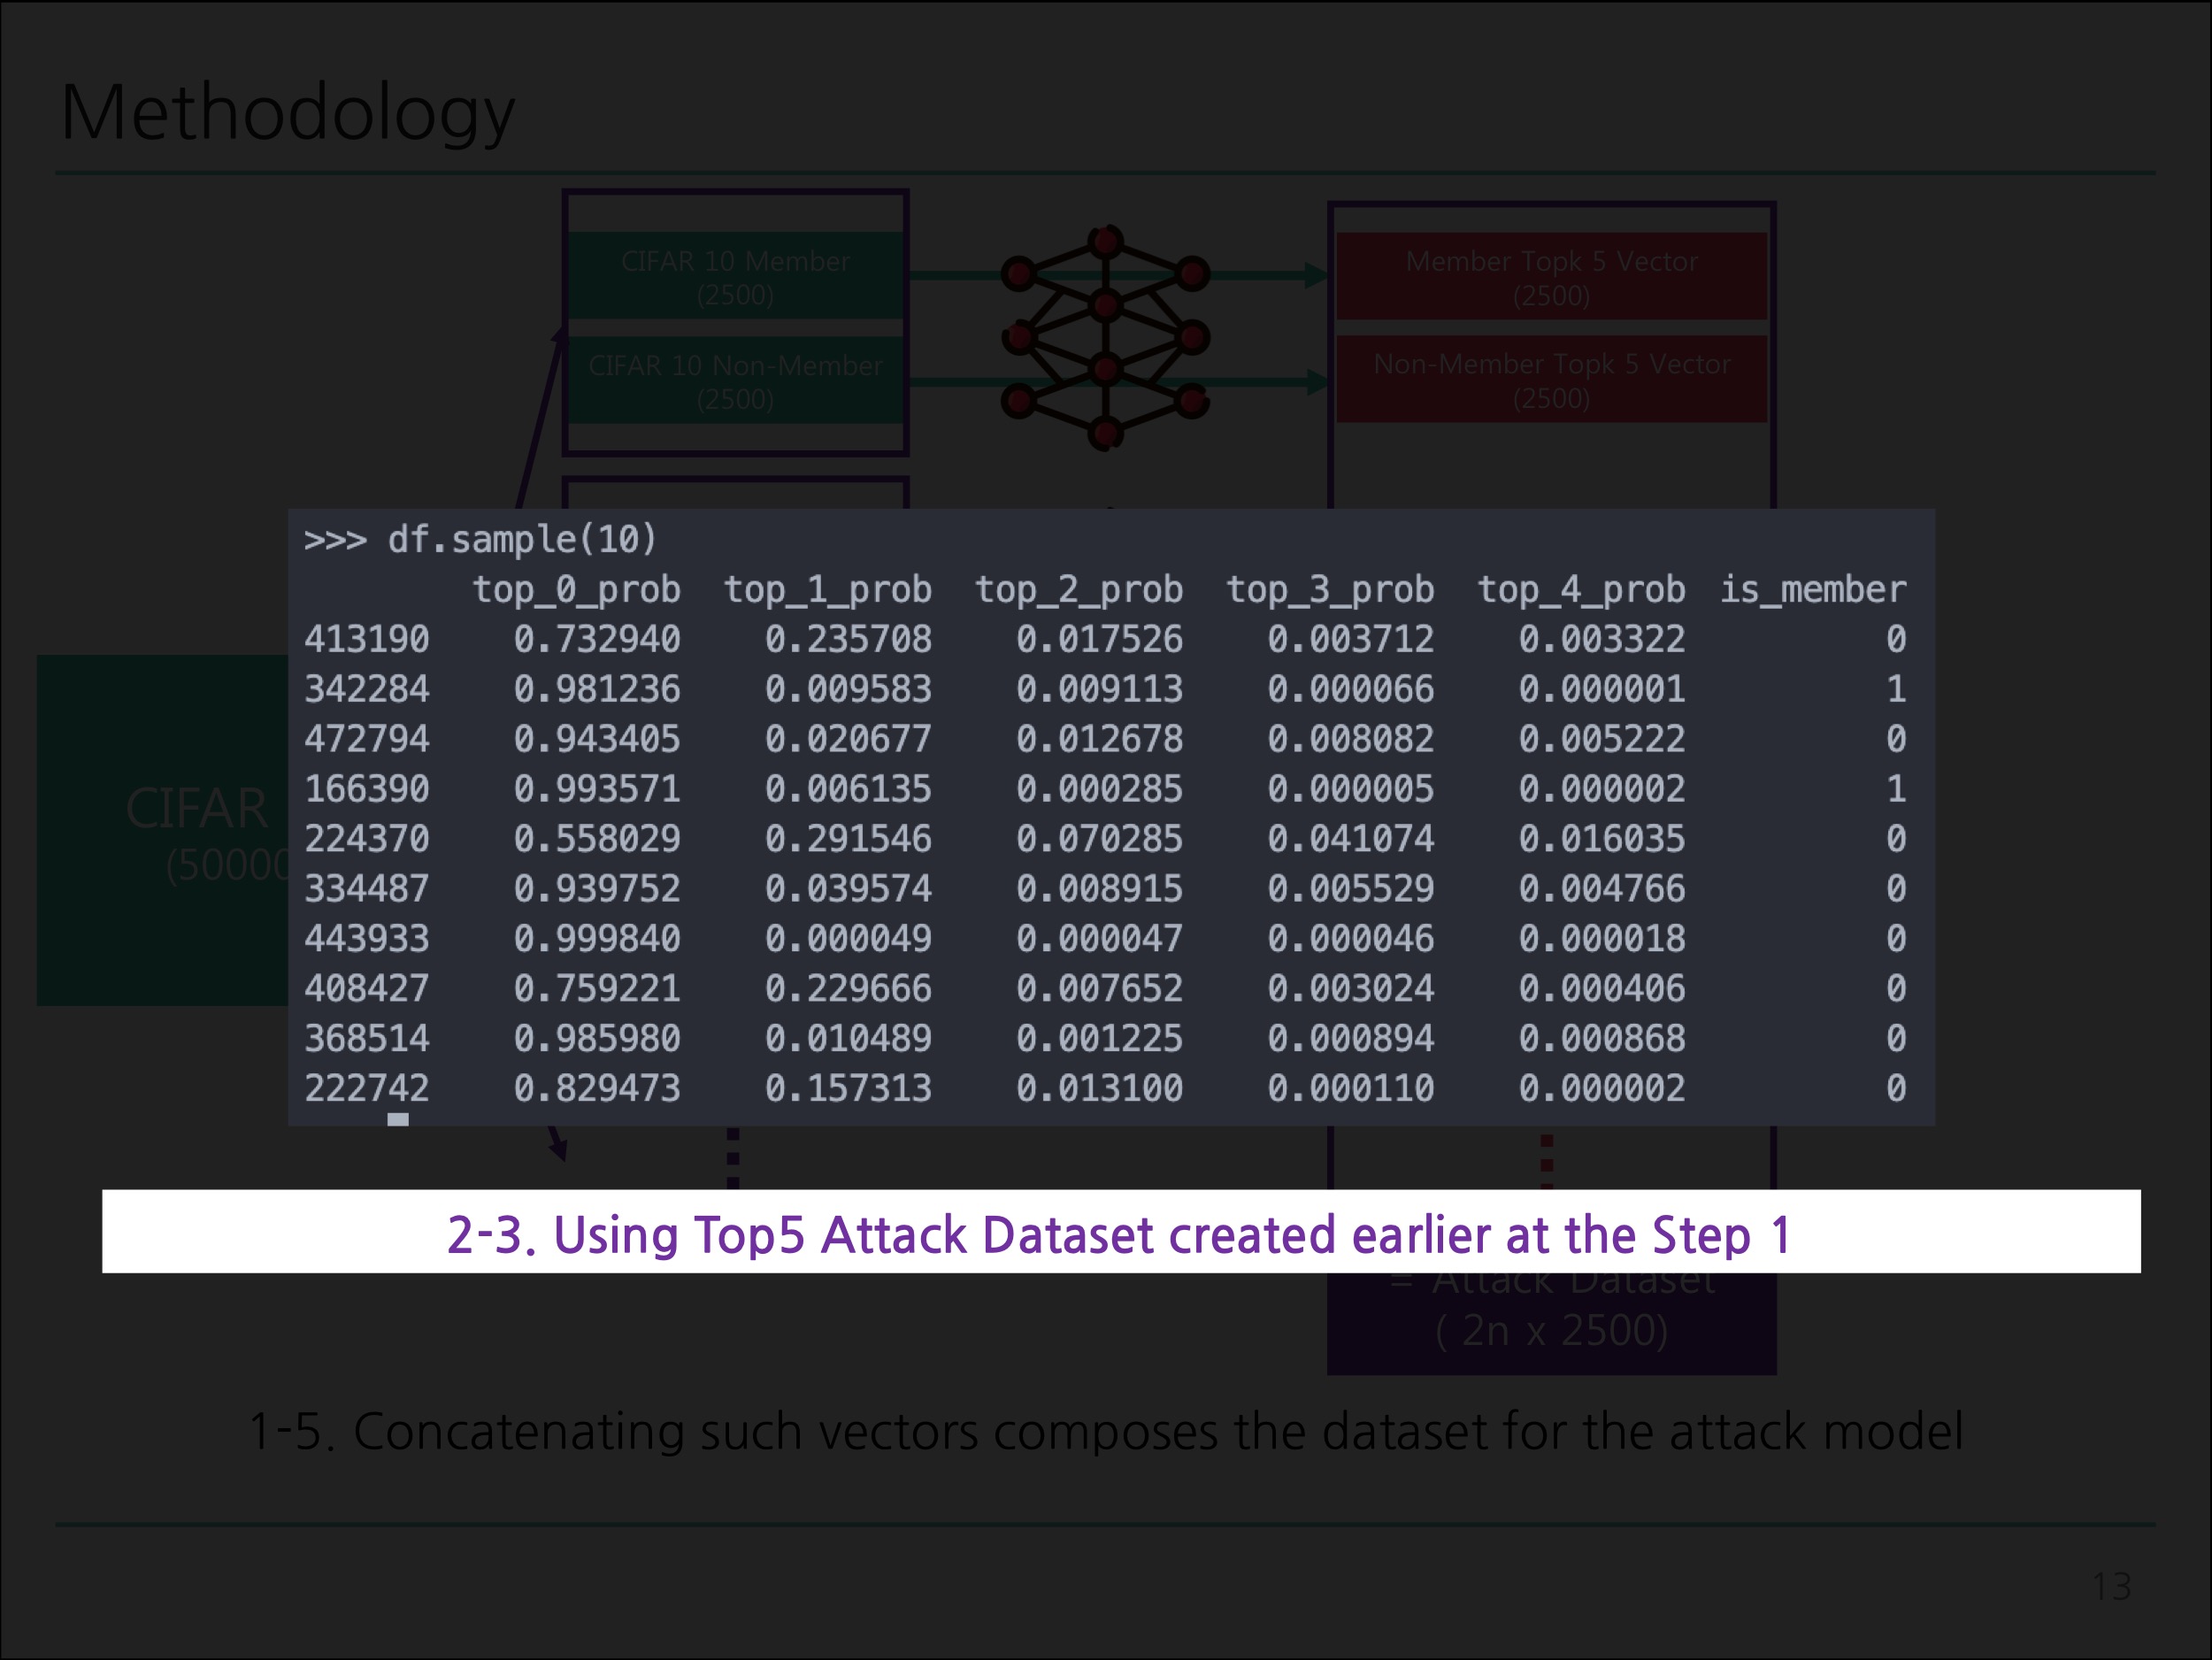Select CIFAR 10 Non-Member (2500) box

tap(735, 381)
